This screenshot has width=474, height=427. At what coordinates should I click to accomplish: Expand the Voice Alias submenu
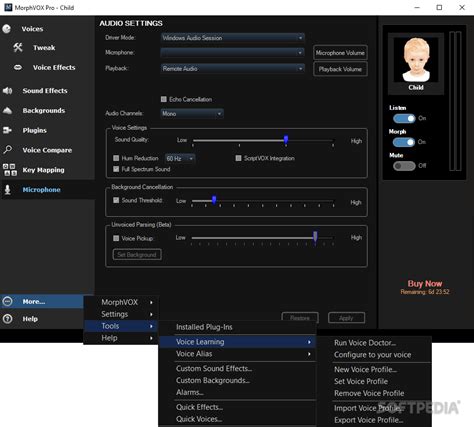tap(237, 354)
